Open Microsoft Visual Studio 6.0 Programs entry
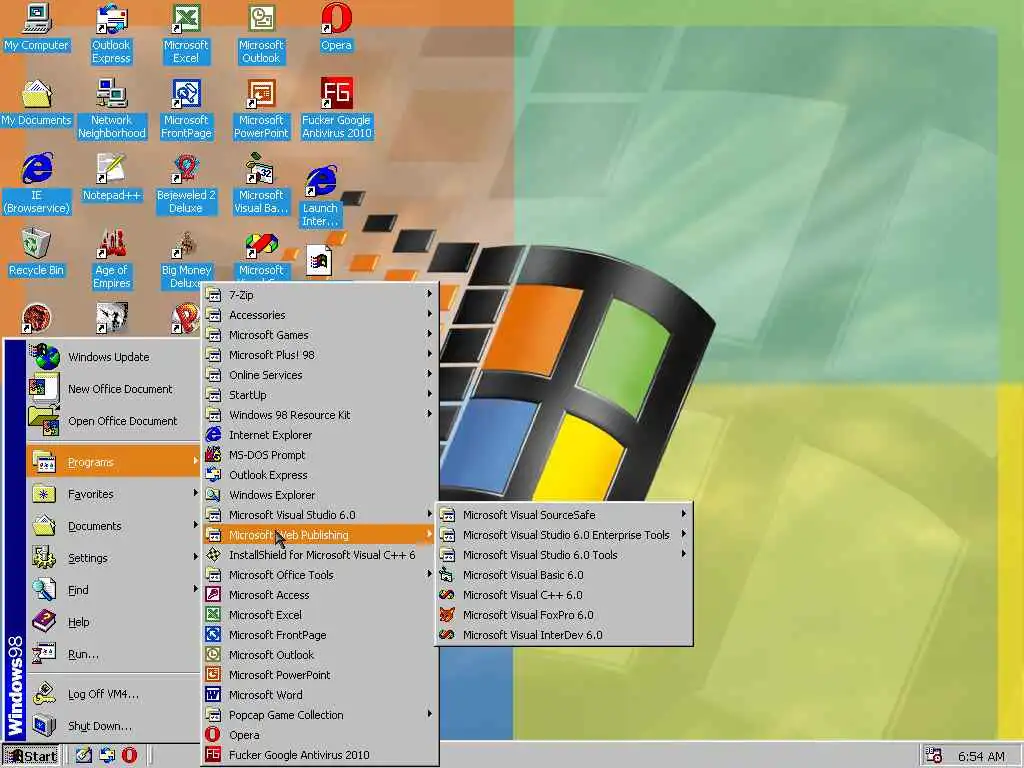Image resolution: width=1024 pixels, height=768 pixels. (x=320, y=515)
